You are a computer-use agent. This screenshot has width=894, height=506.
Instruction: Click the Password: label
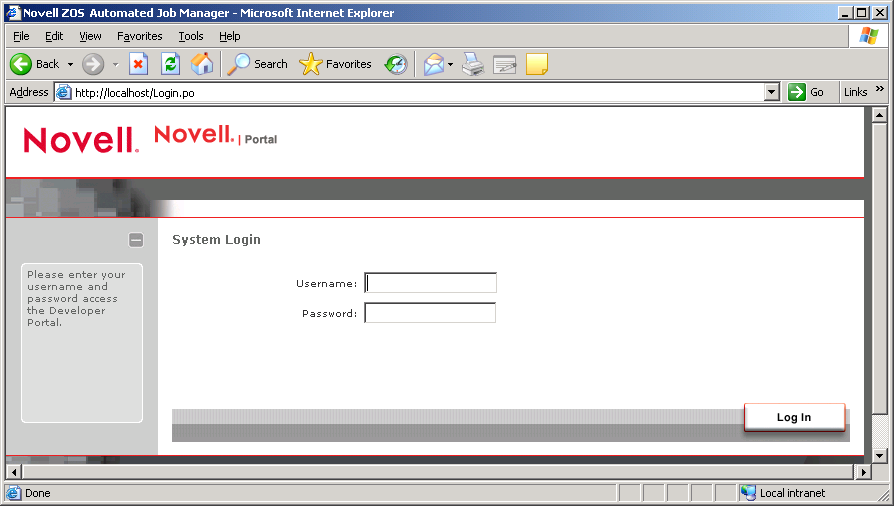click(x=329, y=313)
